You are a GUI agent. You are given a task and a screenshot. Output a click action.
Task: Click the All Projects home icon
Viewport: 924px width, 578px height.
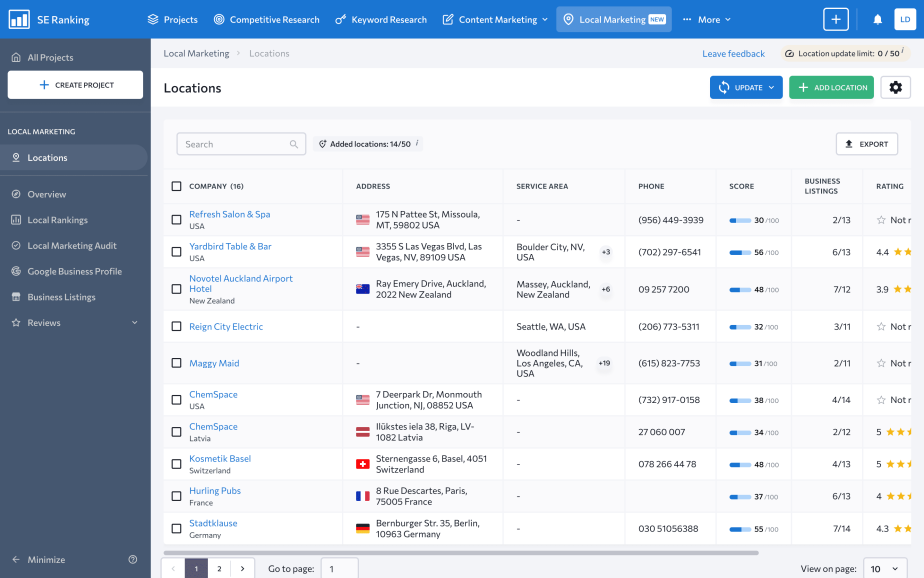[16, 57]
